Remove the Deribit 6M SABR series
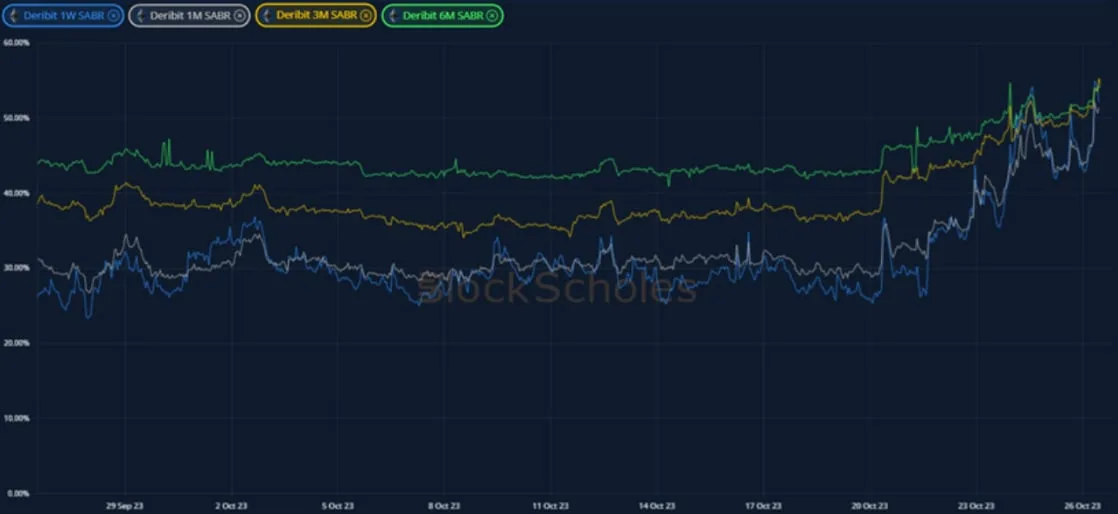The image size is (1118, 514). tap(492, 16)
